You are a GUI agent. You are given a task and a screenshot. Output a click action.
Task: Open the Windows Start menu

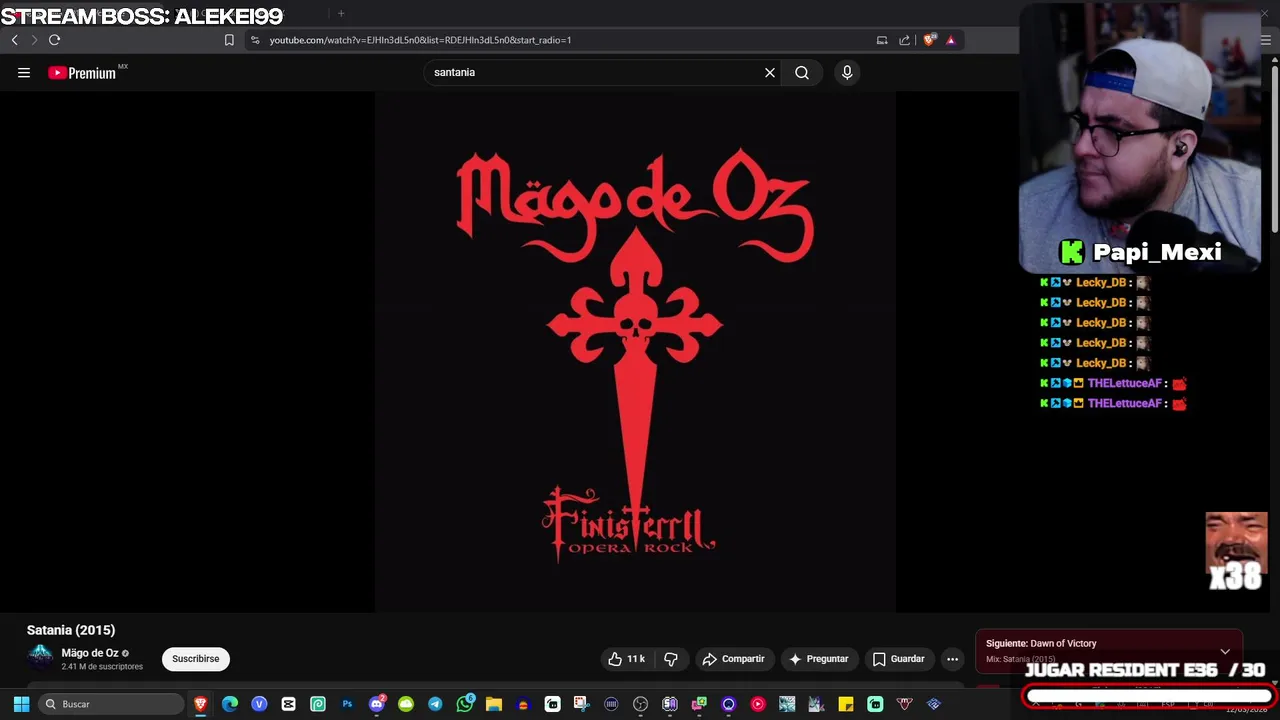coord(21,704)
